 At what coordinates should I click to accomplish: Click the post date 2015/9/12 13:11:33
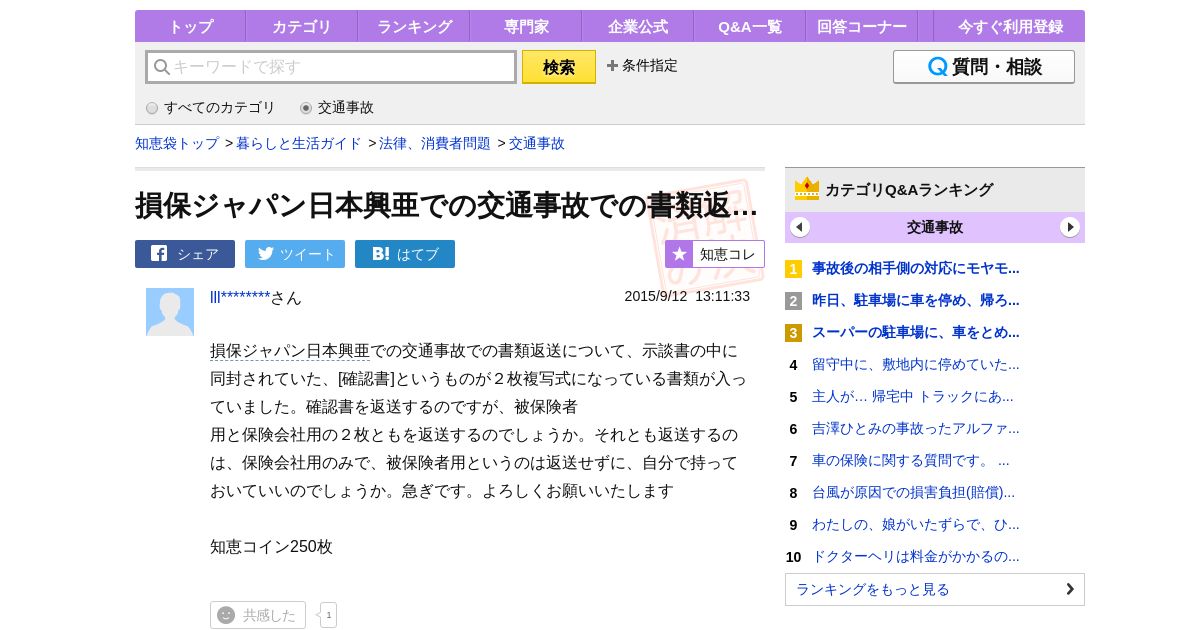(x=687, y=296)
